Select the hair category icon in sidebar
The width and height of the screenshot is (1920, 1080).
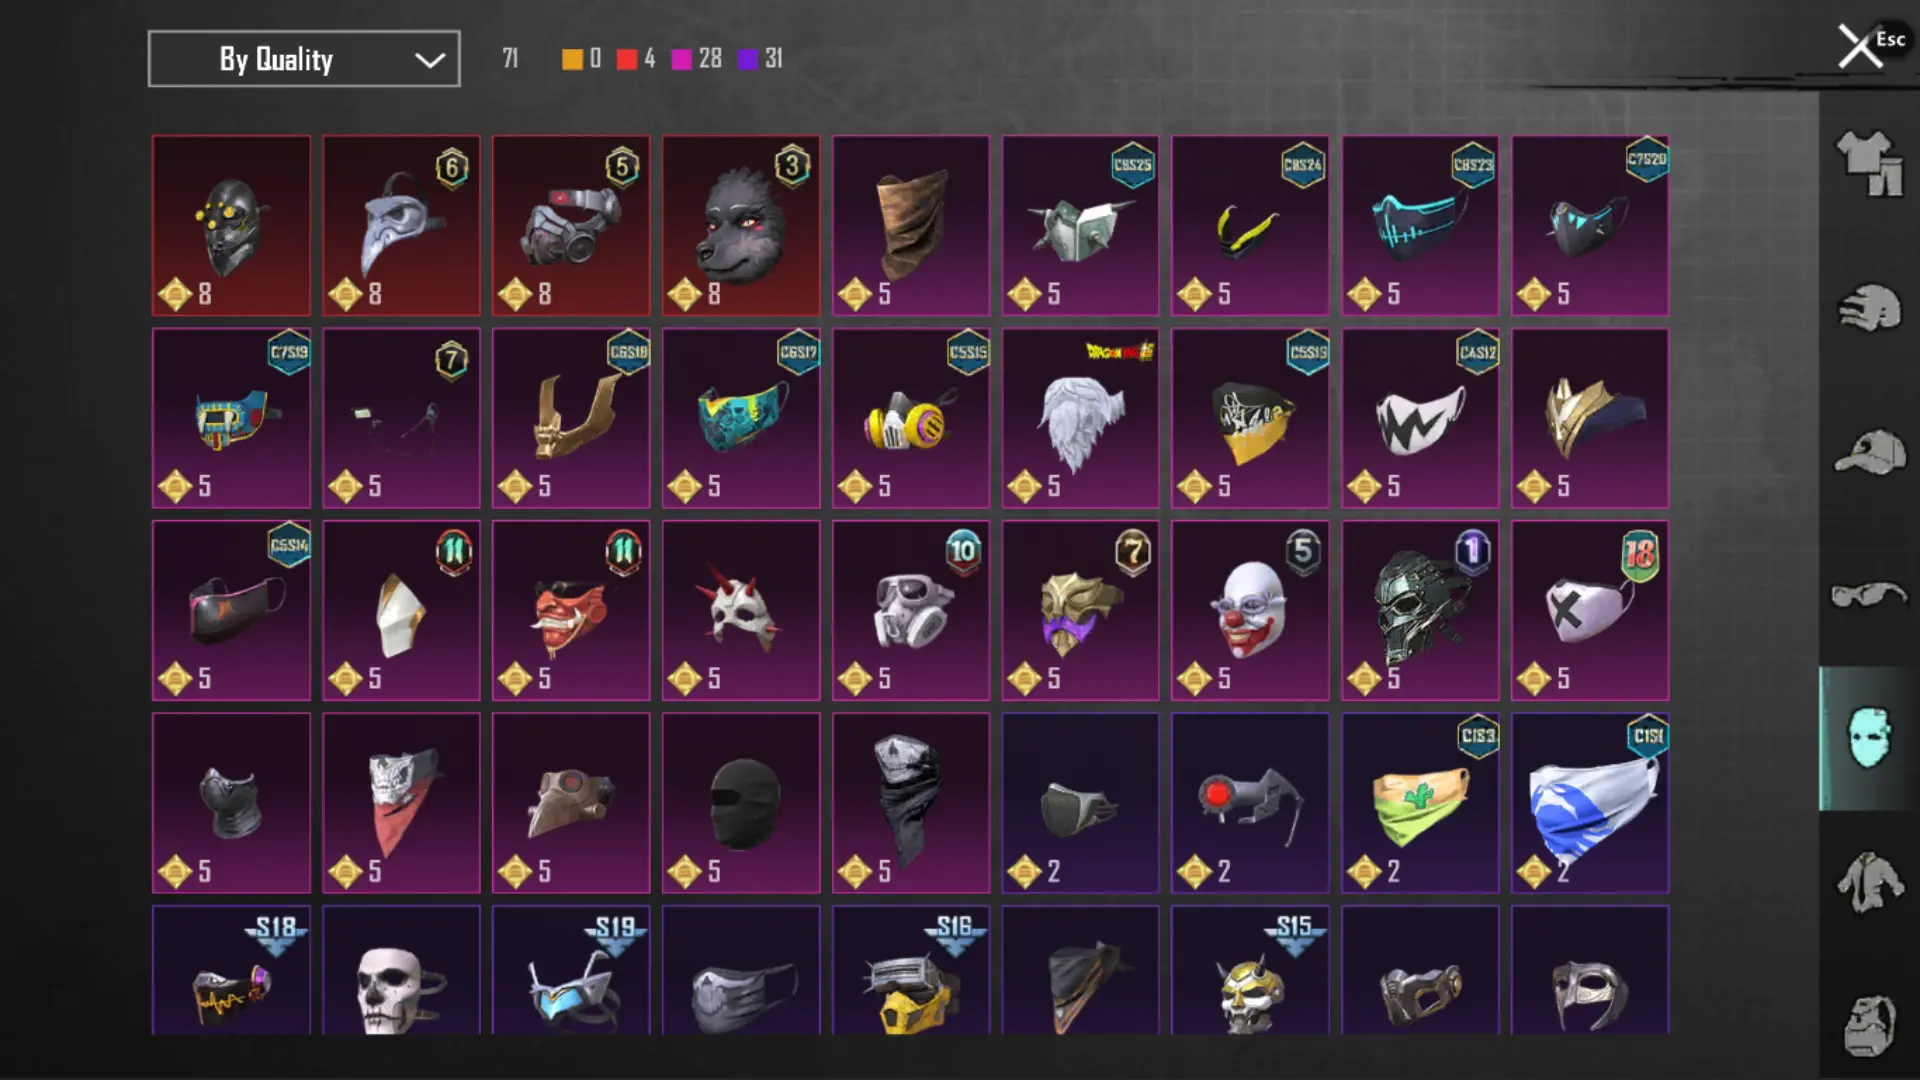pyautogui.click(x=1868, y=308)
